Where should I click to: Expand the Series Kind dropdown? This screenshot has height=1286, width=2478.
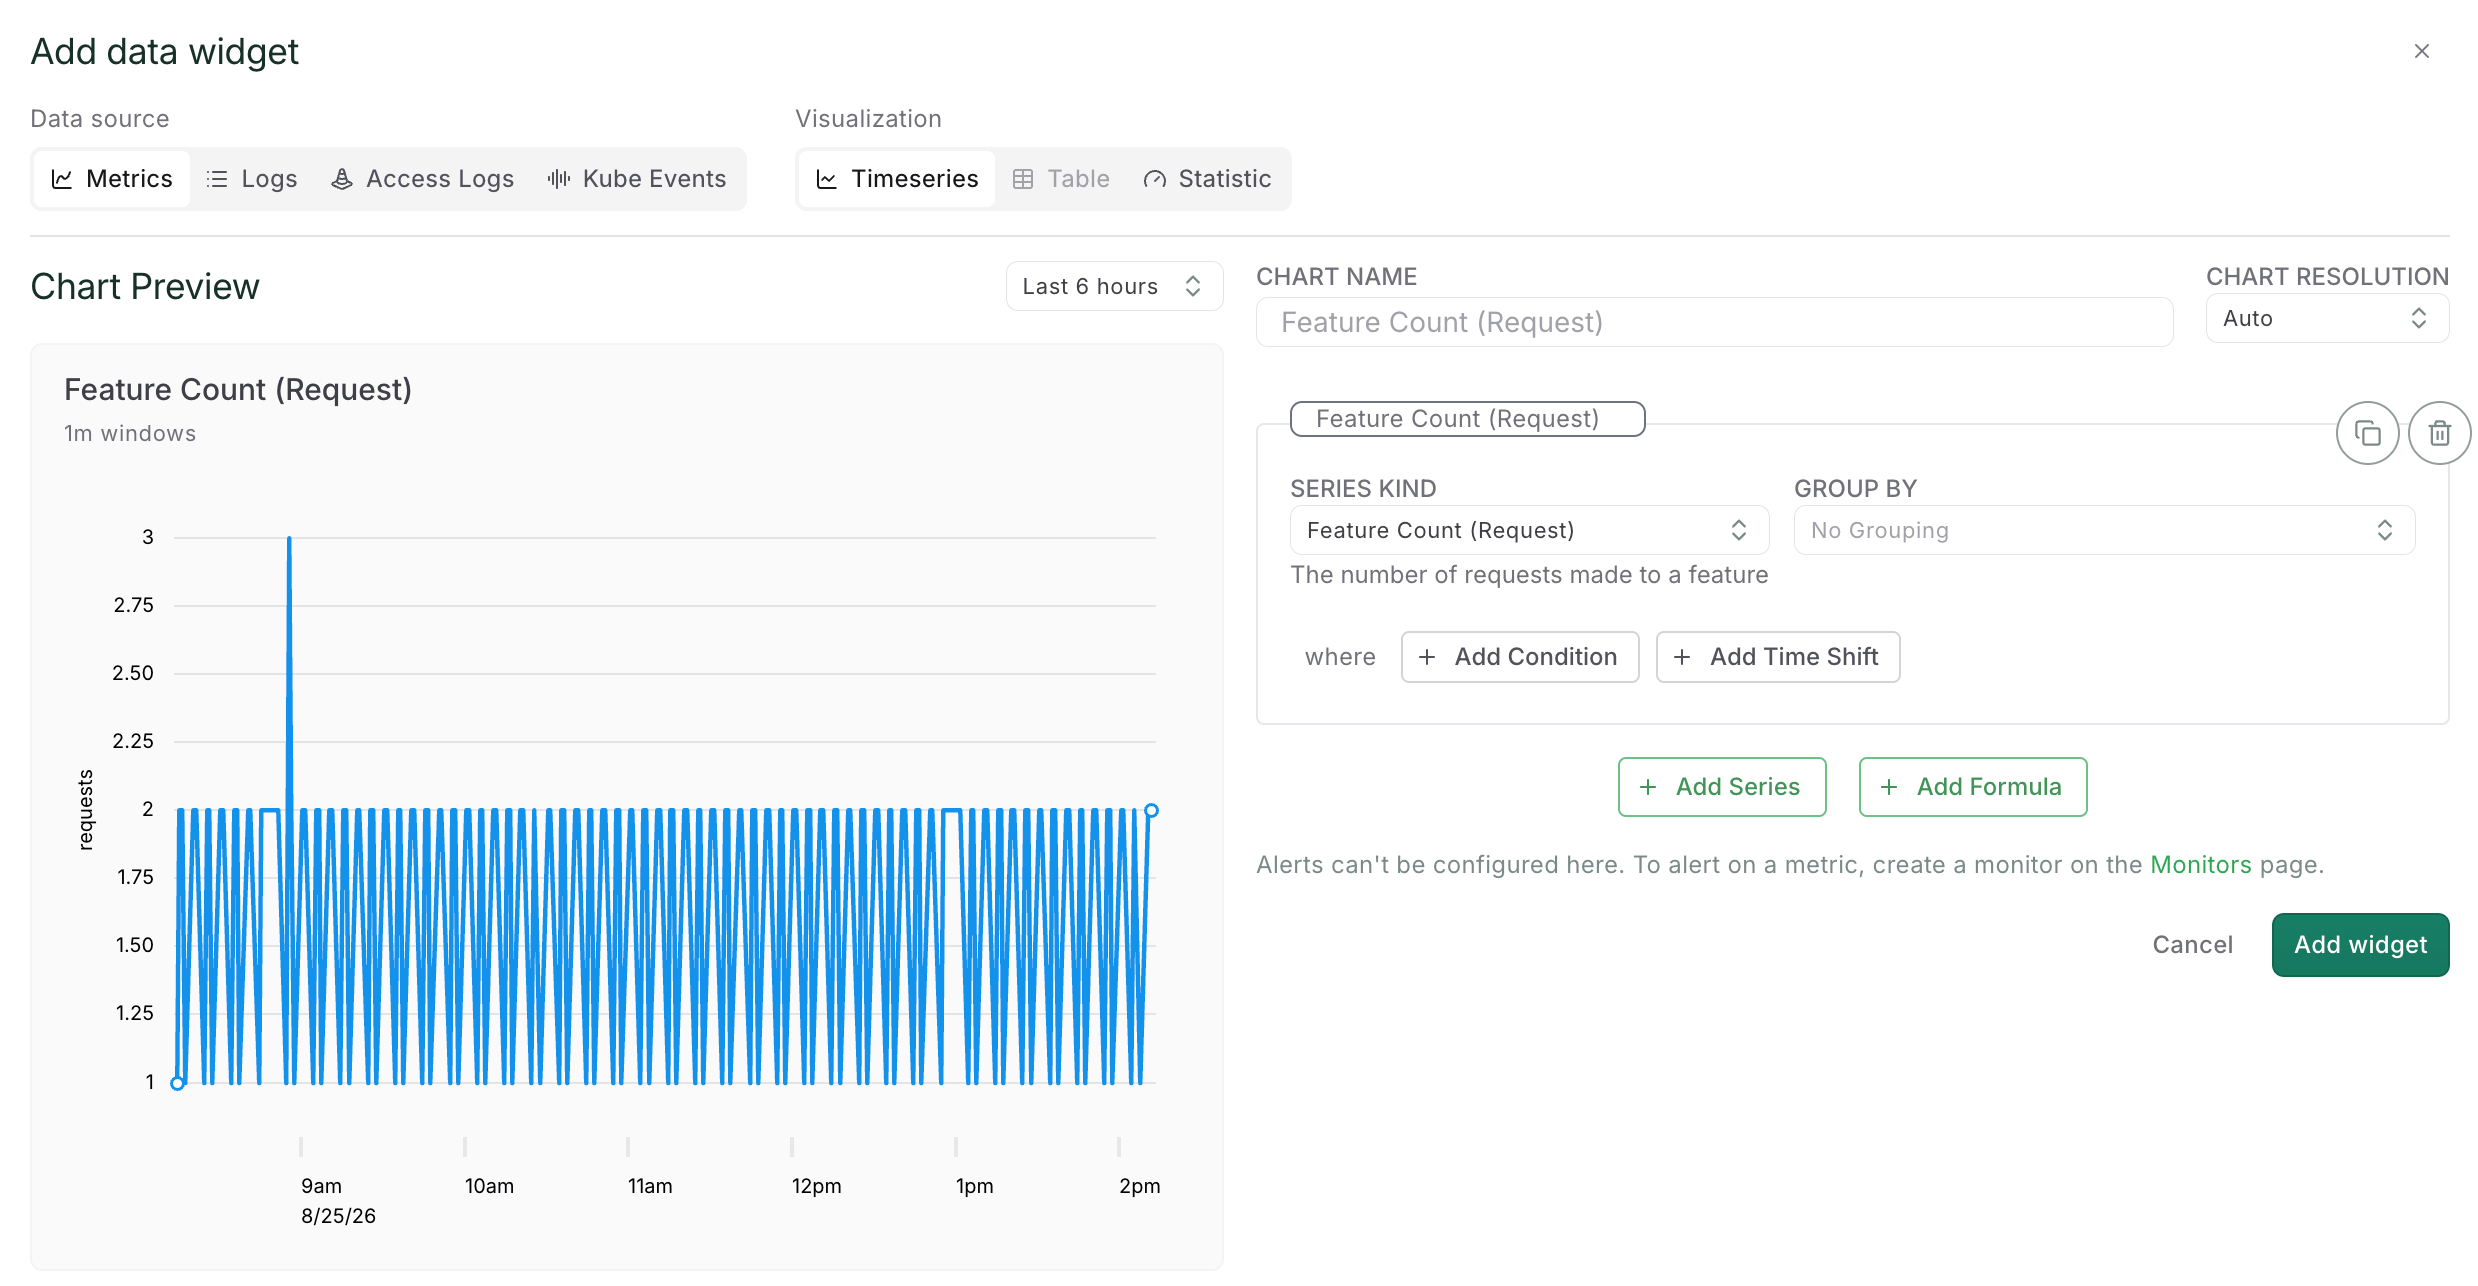1529,530
